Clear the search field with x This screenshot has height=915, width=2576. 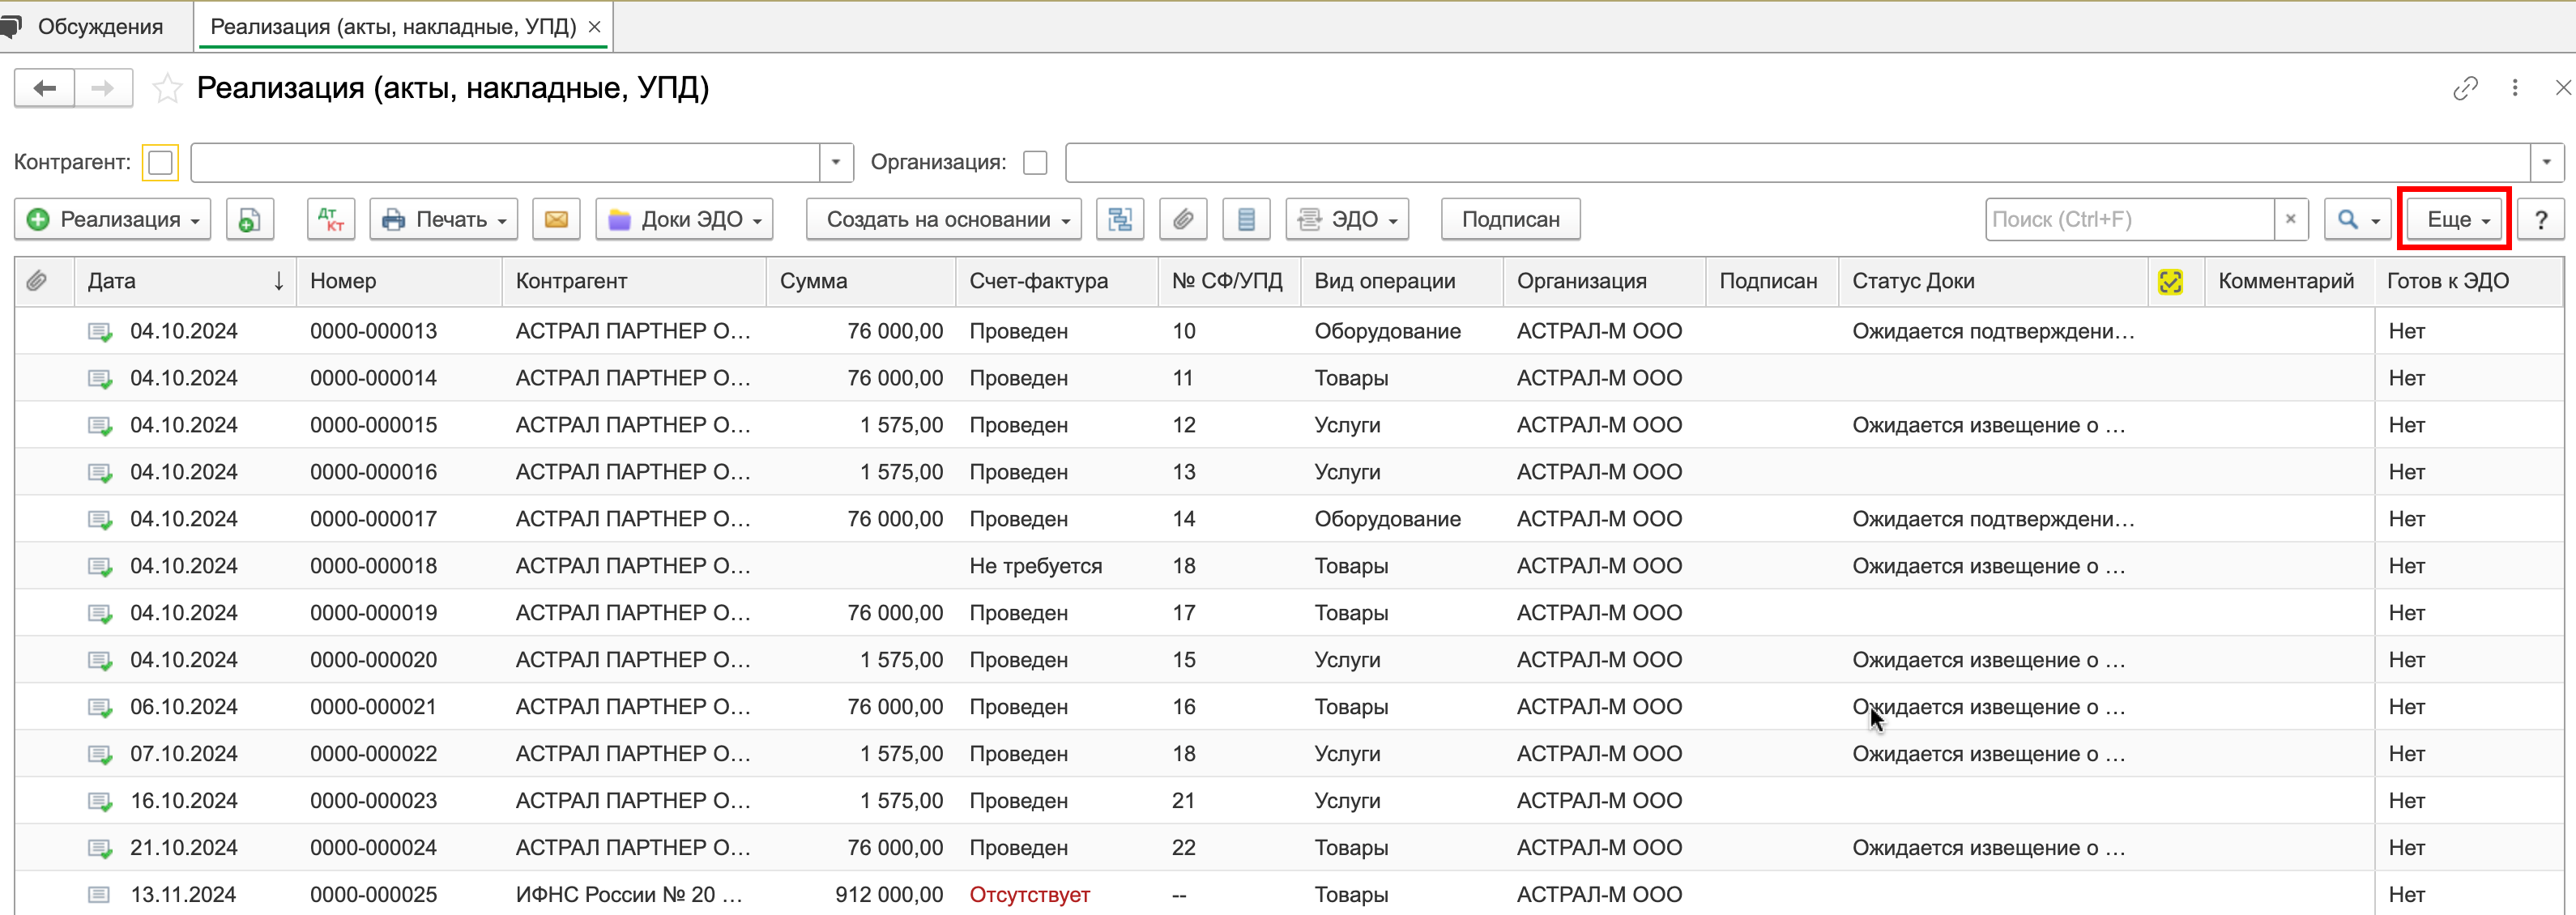pos(2290,219)
